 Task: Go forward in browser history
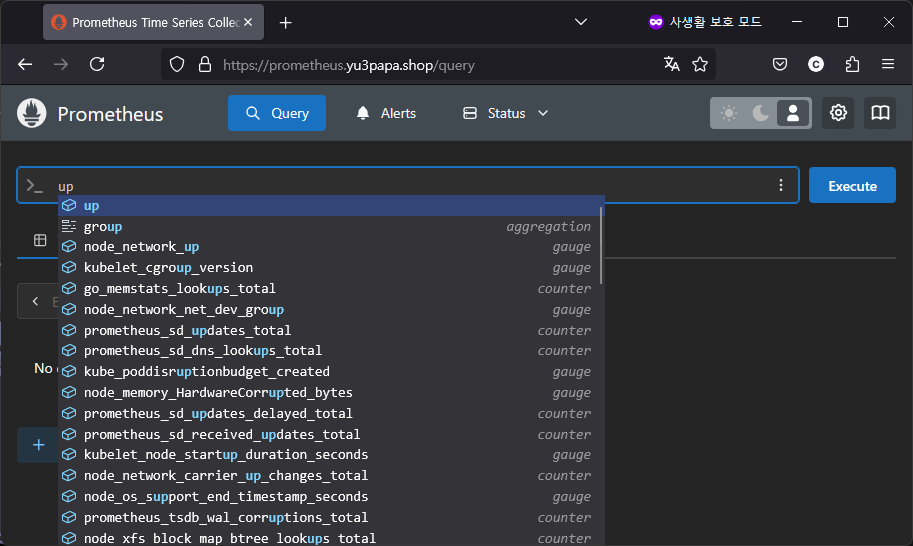(x=61, y=64)
